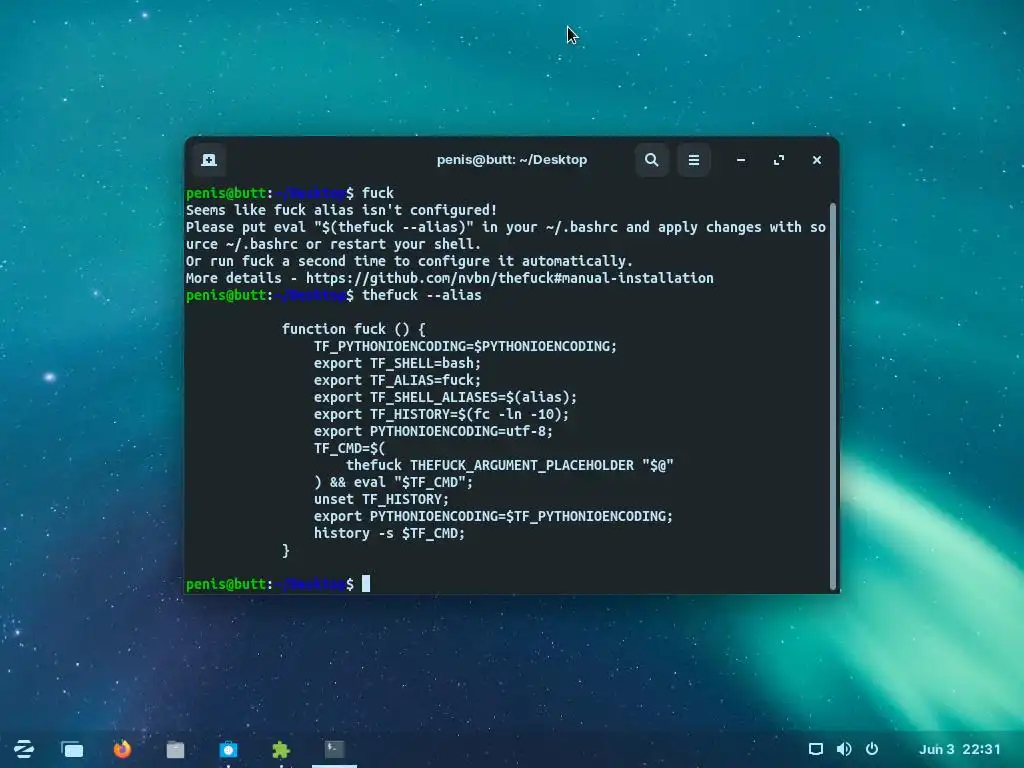Open the volume control in tray

coord(844,749)
